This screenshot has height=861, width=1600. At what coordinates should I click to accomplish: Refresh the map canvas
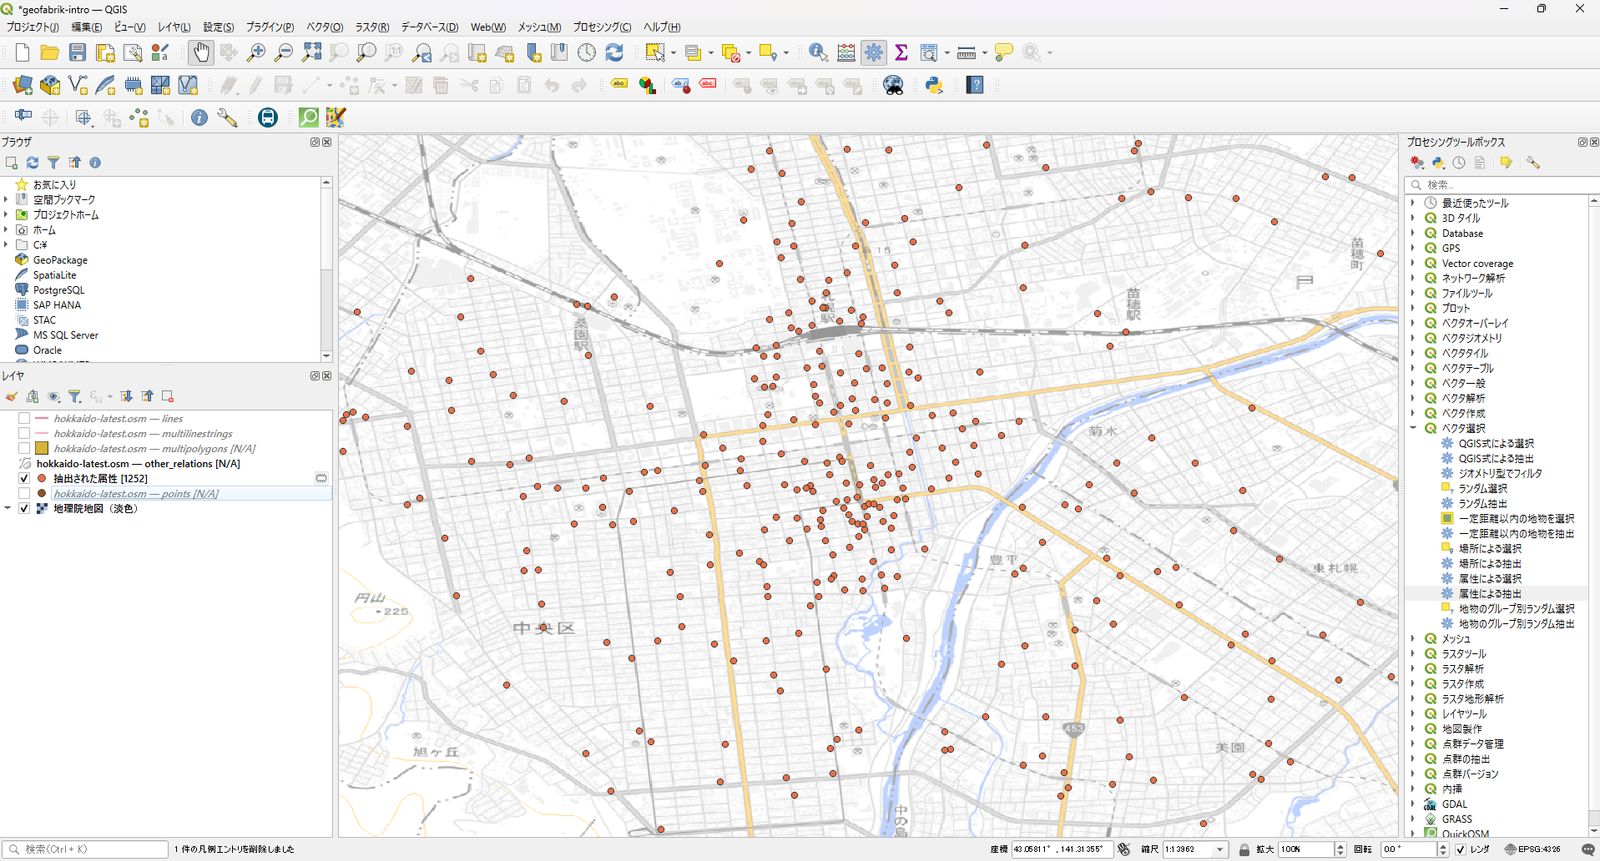614,53
